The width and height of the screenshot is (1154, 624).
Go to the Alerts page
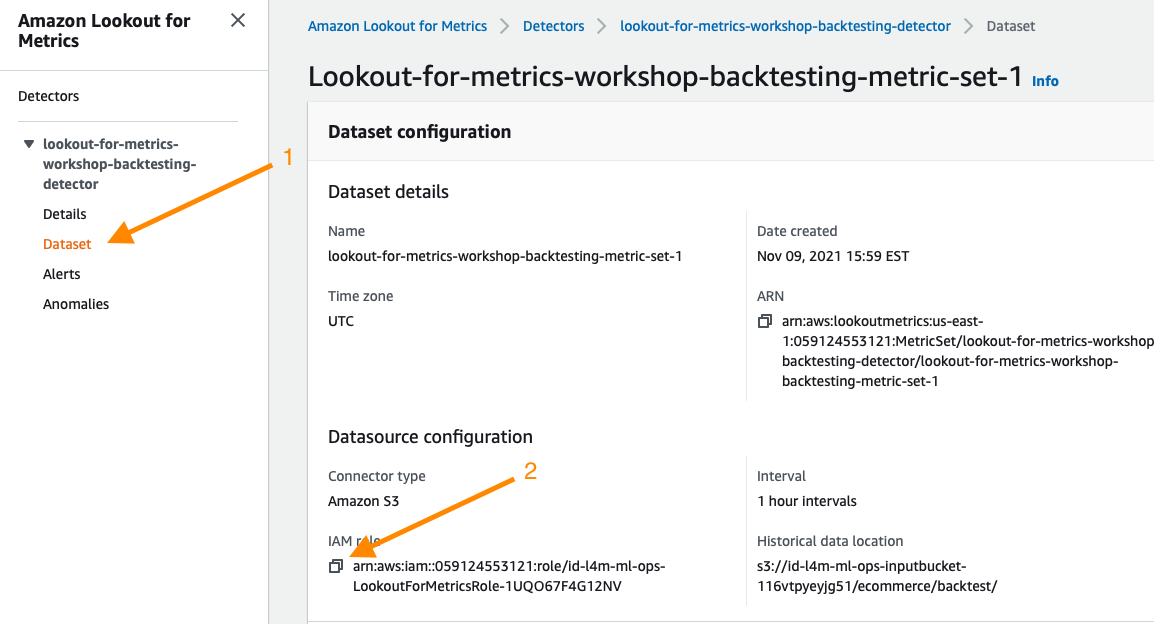pyautogui.click(x=62, y=274)
